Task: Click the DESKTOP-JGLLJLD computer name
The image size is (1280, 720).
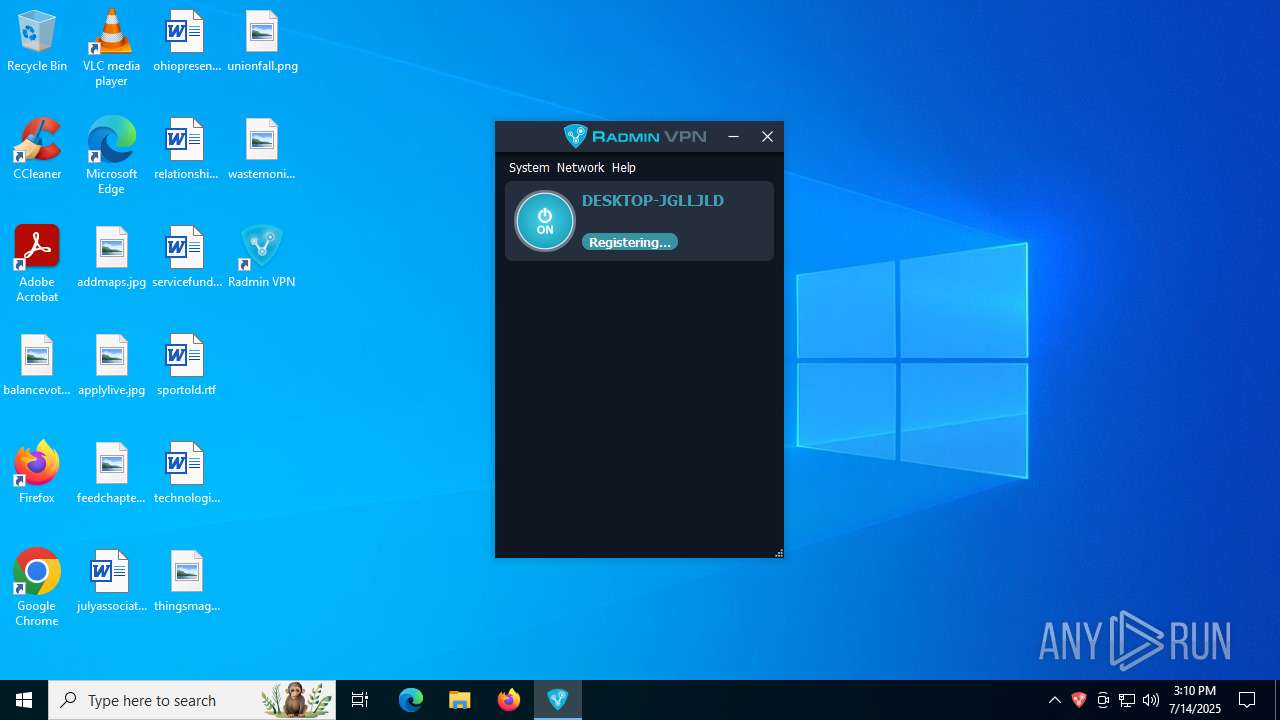Action: coord(653,200)
